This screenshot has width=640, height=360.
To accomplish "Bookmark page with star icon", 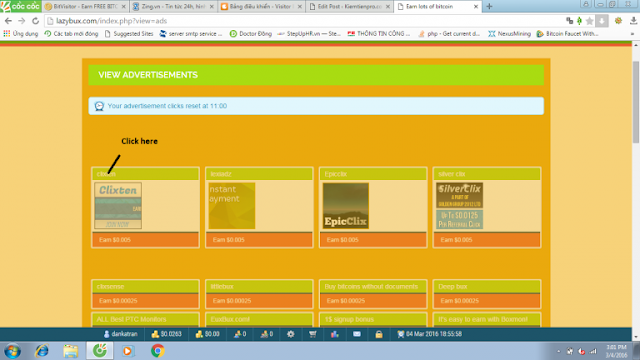I will pyautogui.click(x=589, y=21).
